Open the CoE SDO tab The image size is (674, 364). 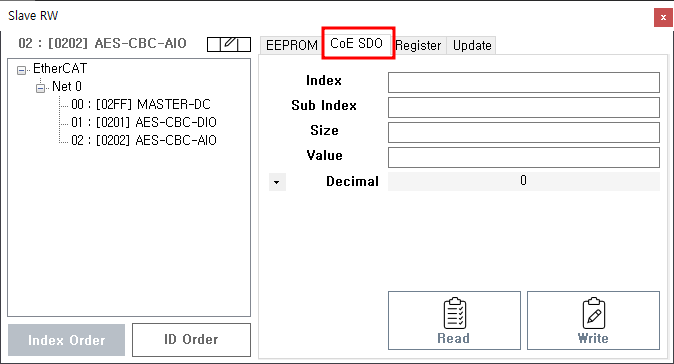coord(356,43)
